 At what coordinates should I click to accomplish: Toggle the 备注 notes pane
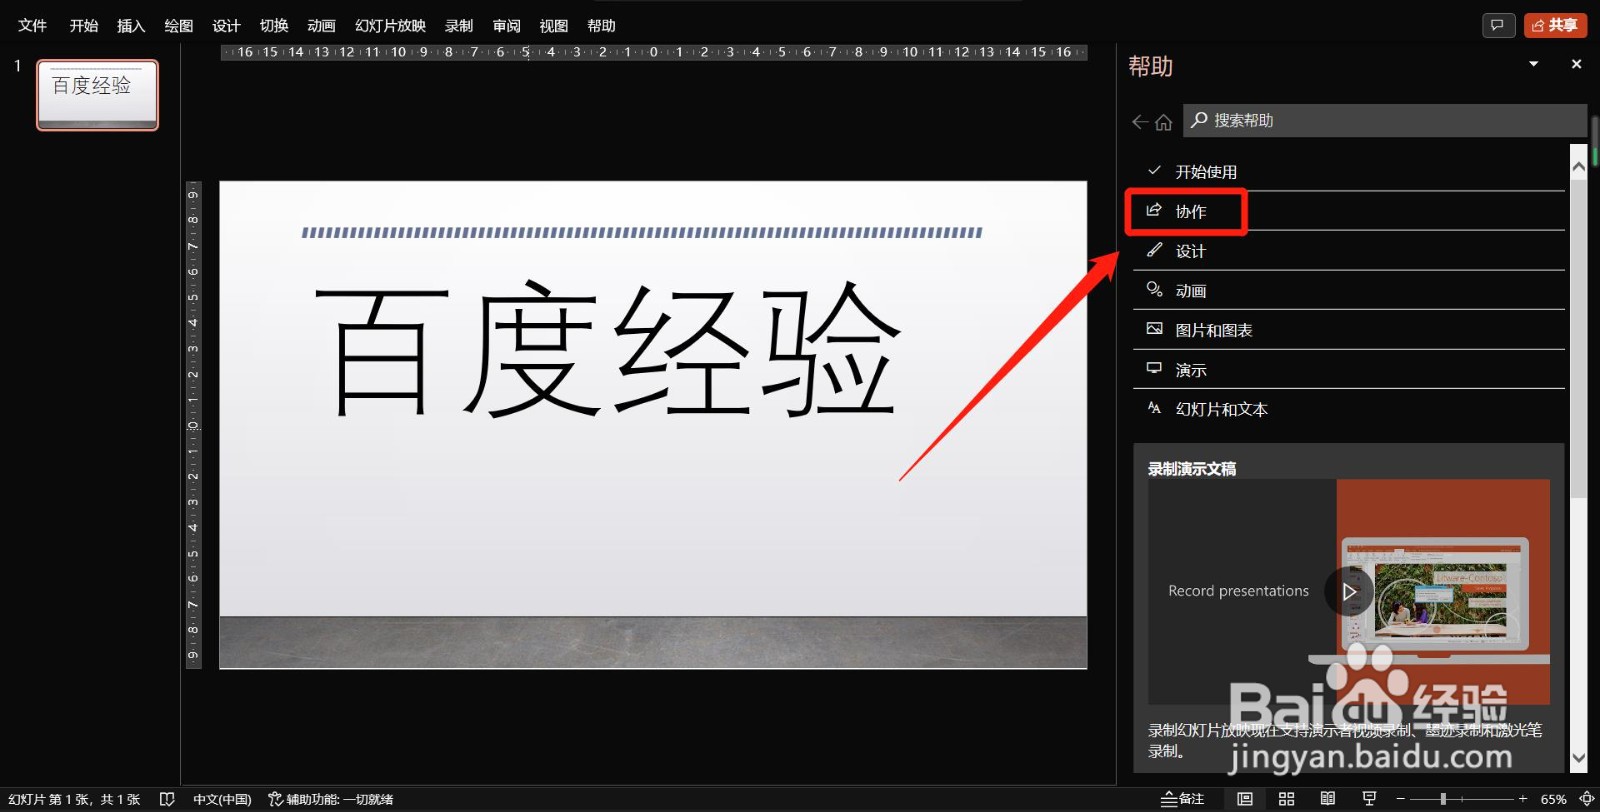coord(1182,799)
